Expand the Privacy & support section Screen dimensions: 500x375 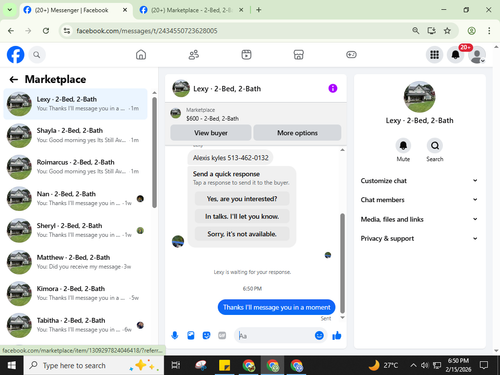click(x=419, y=238)
